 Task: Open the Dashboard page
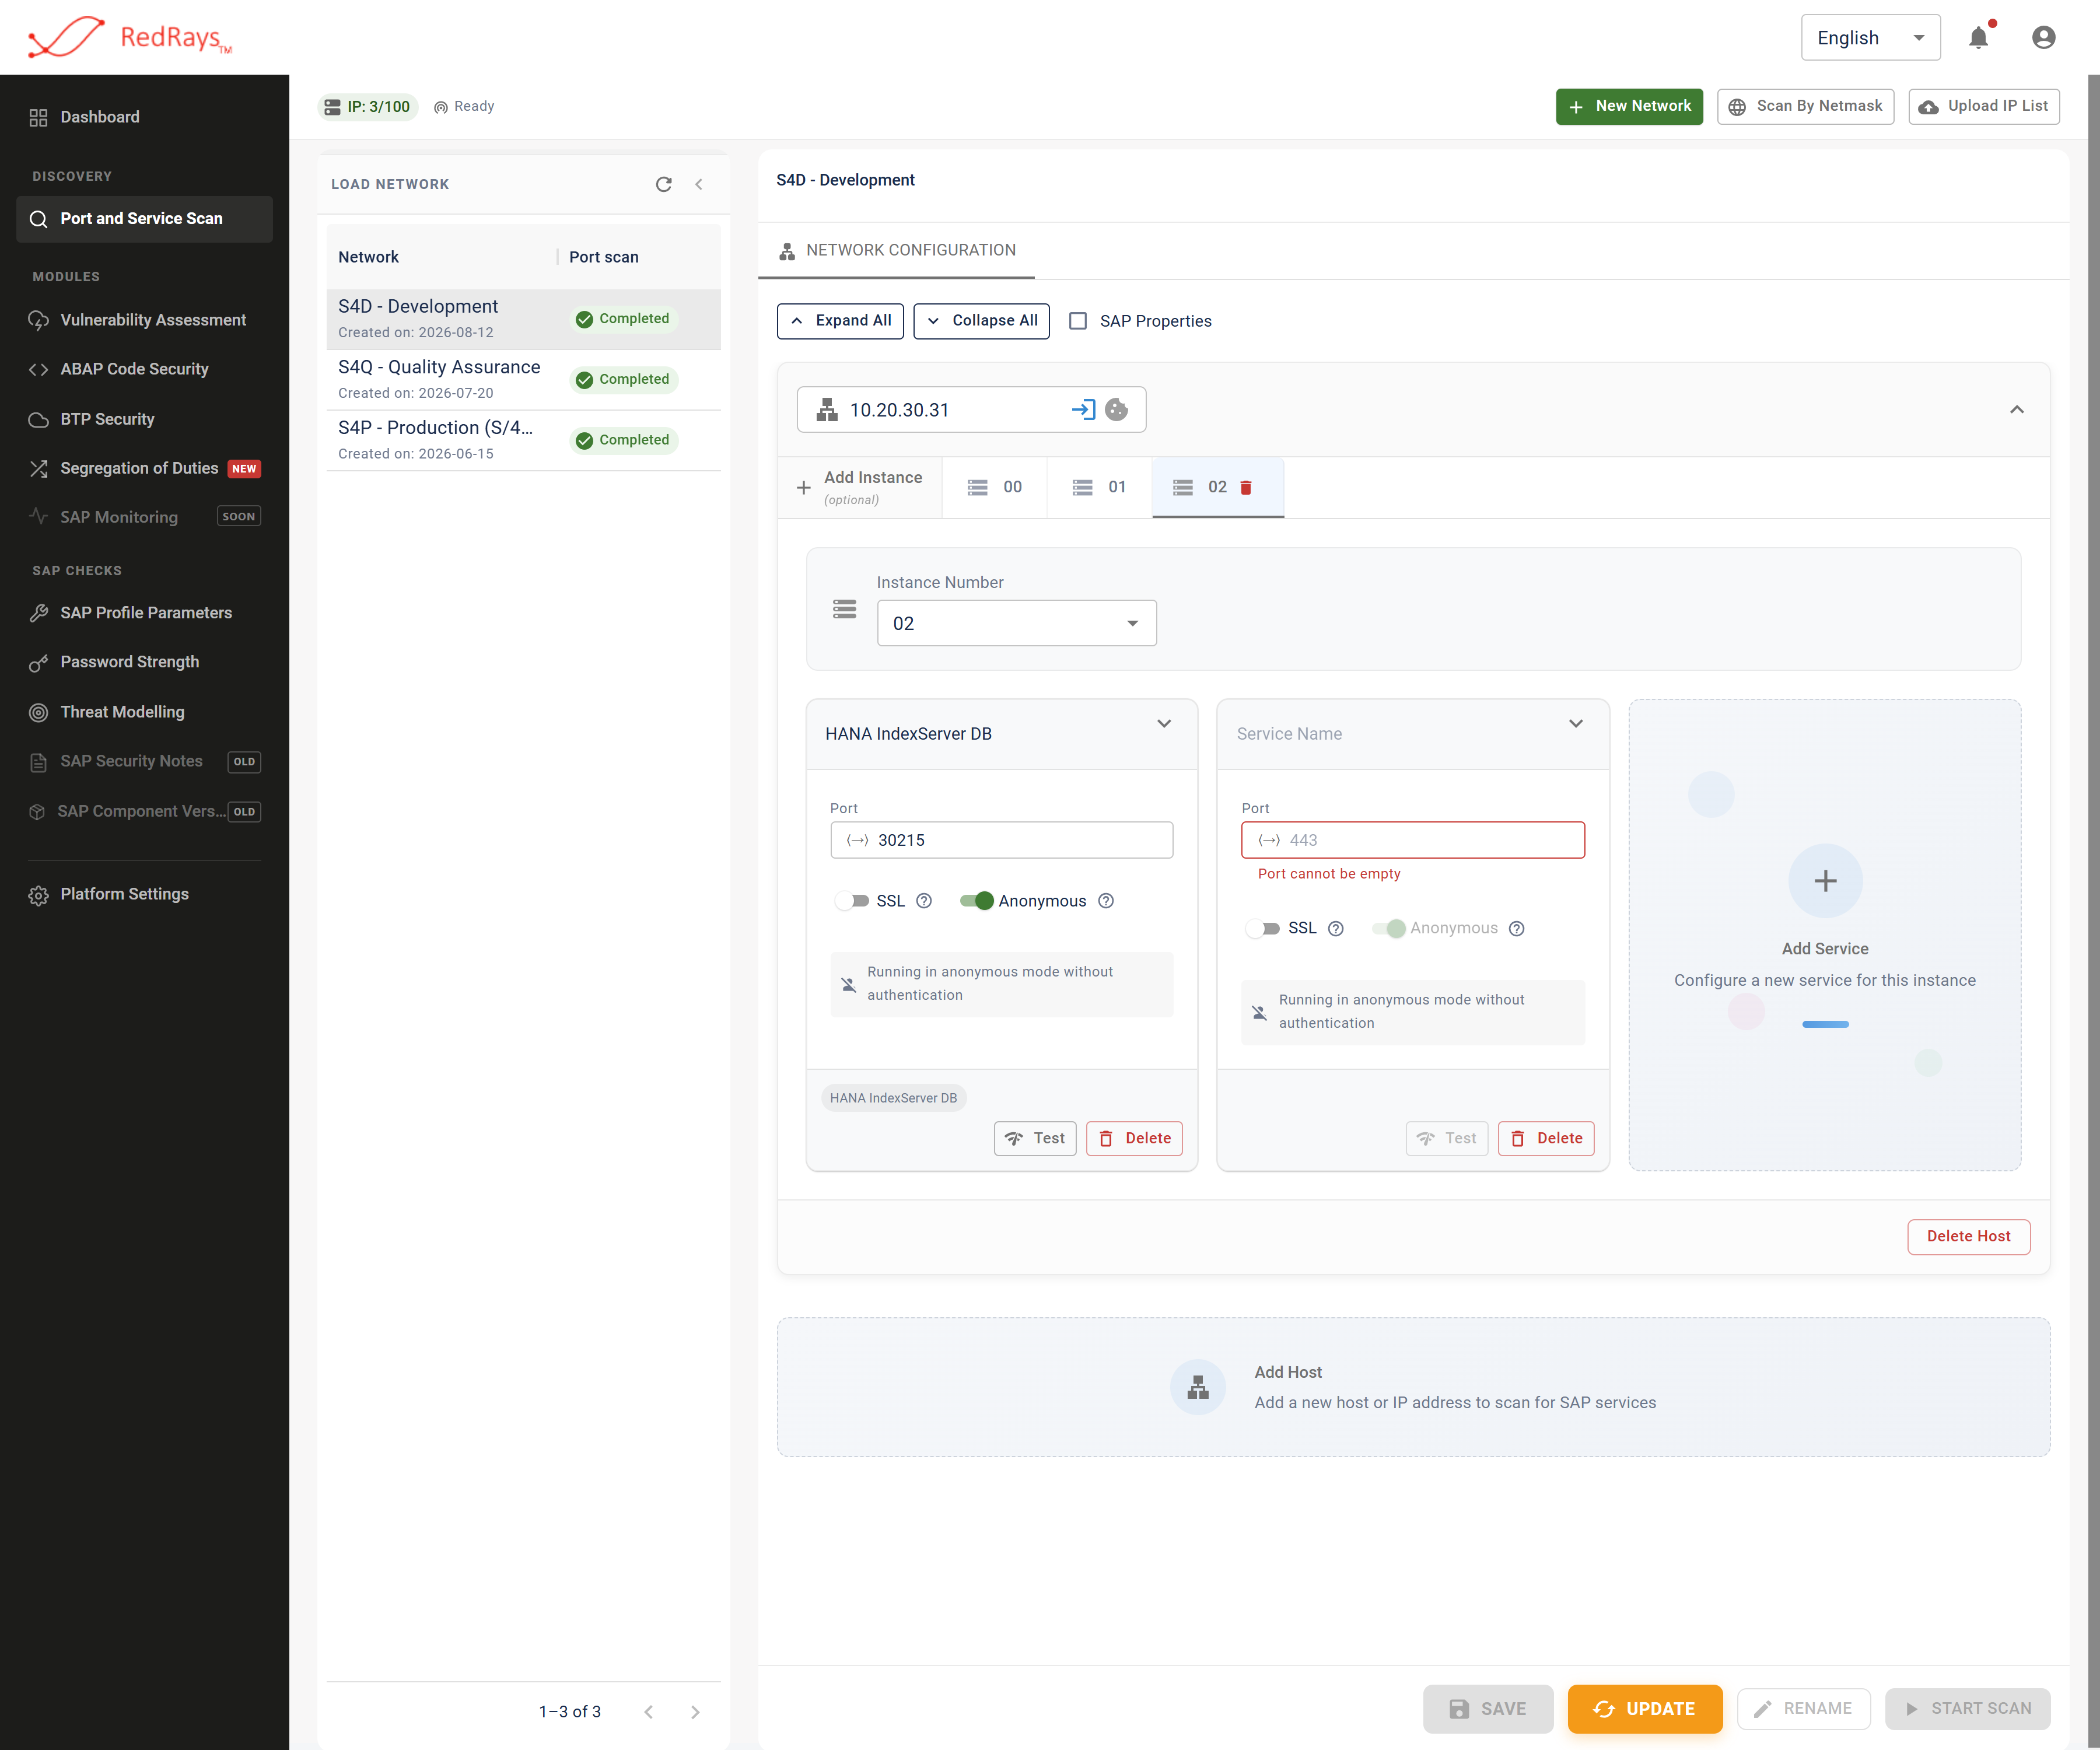144,117
